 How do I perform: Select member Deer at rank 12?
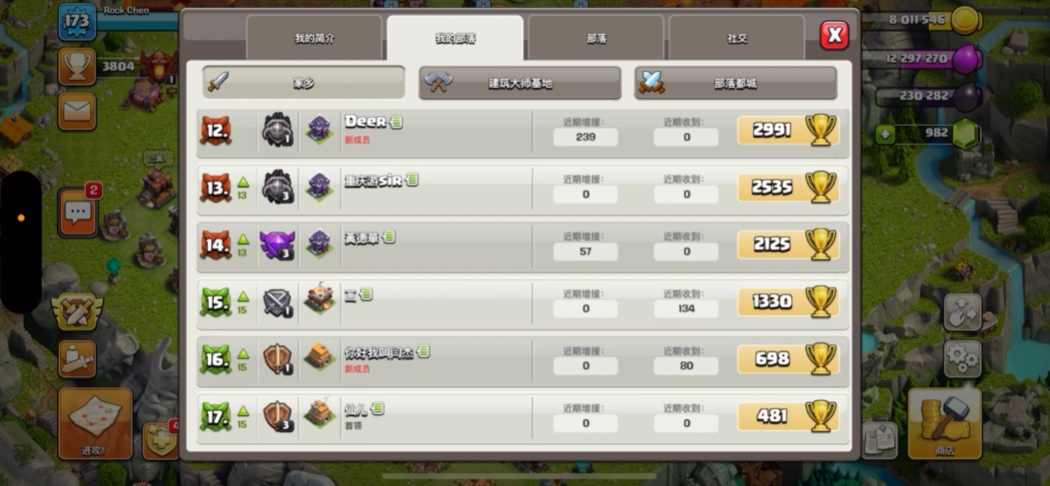522,133
